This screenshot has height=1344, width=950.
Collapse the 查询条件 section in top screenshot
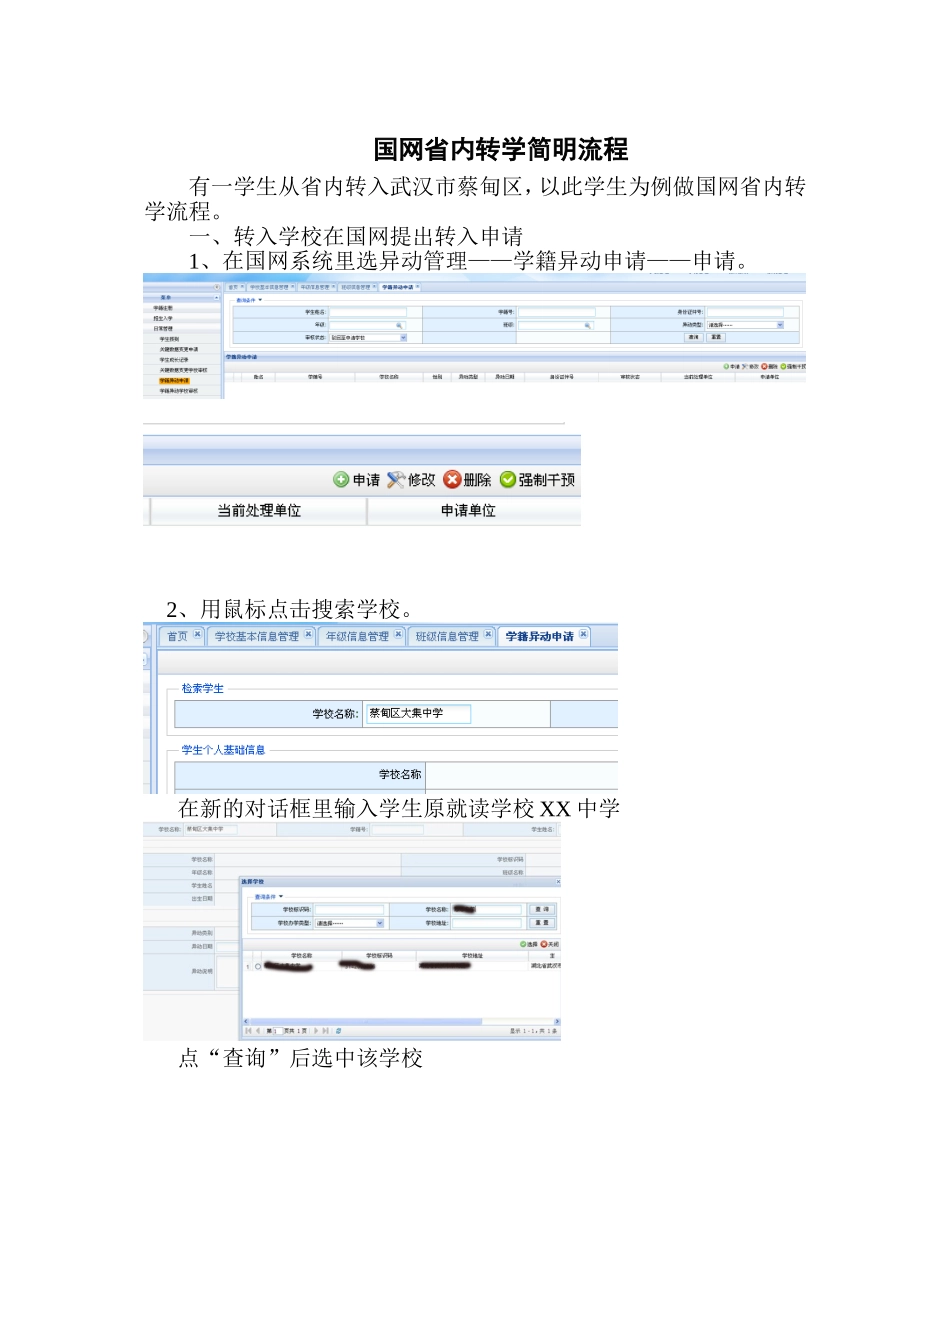[x=260, y=299]
